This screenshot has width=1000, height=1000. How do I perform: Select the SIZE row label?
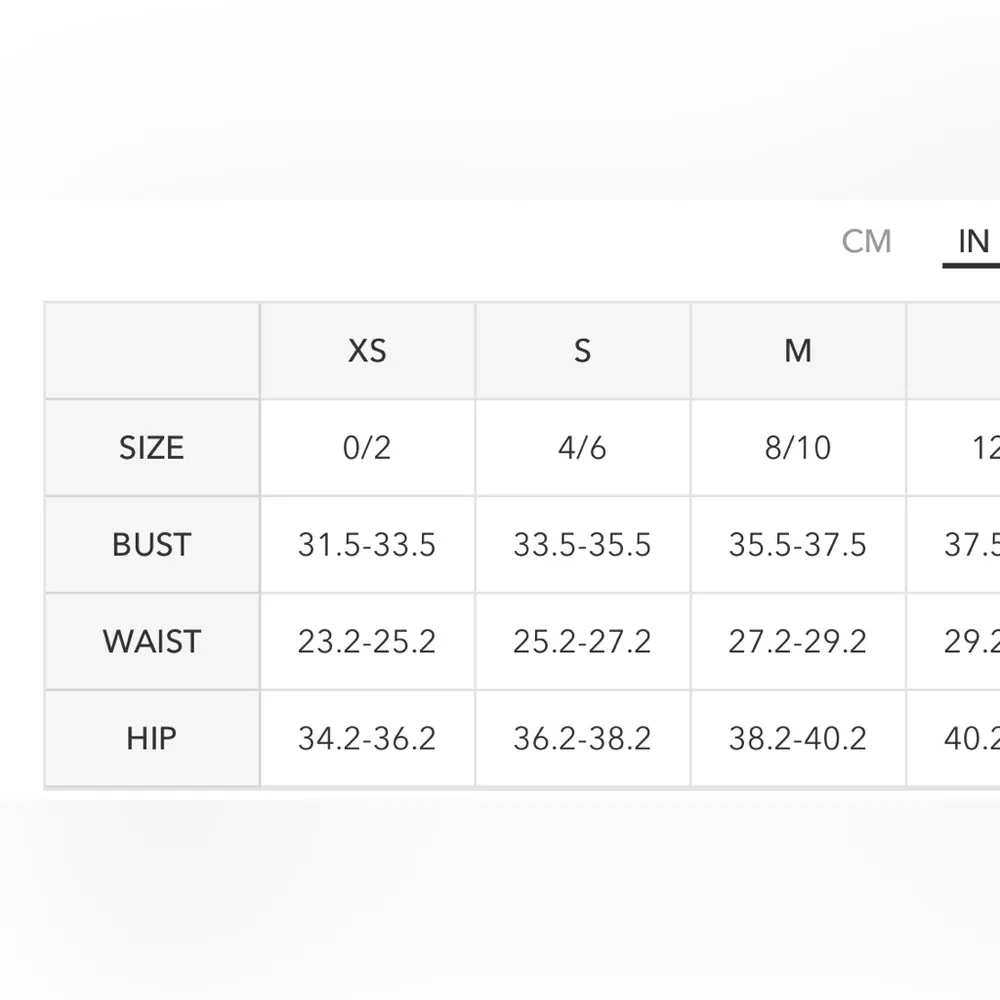pyautogui.click(x=151, y=447)
